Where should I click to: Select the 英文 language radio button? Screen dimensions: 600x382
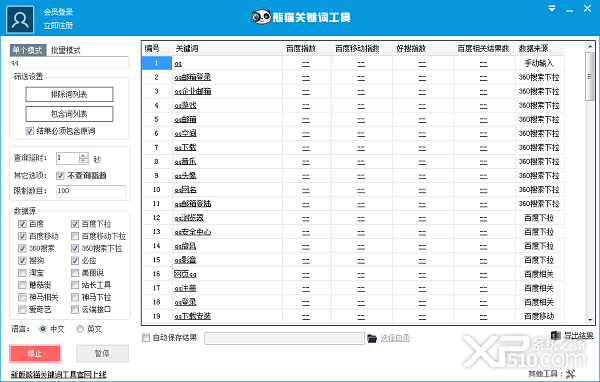[80, 329]
